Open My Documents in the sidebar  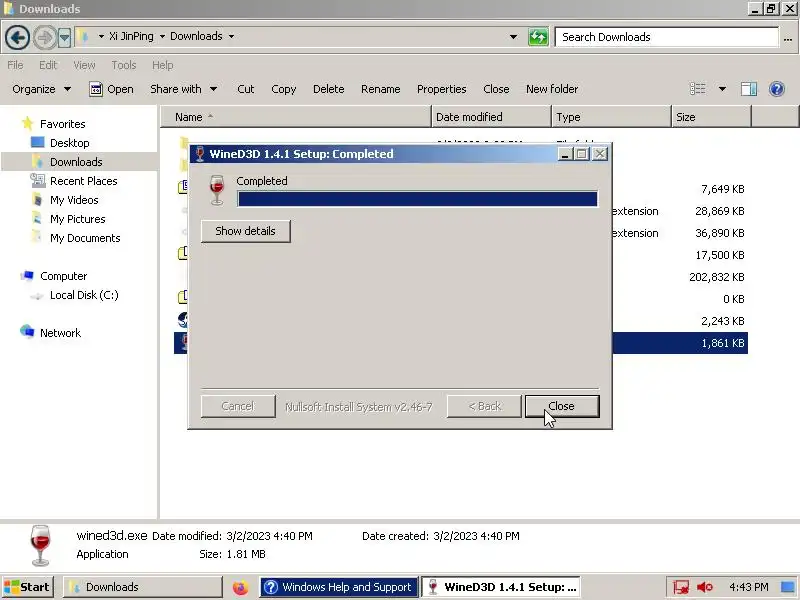tap(85, 238)
